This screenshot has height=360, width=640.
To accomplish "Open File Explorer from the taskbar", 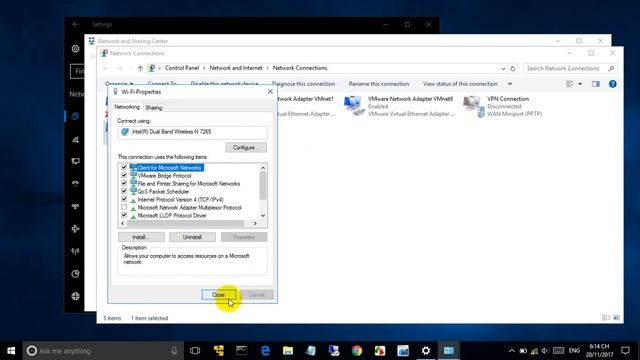I will coord(288,351).
